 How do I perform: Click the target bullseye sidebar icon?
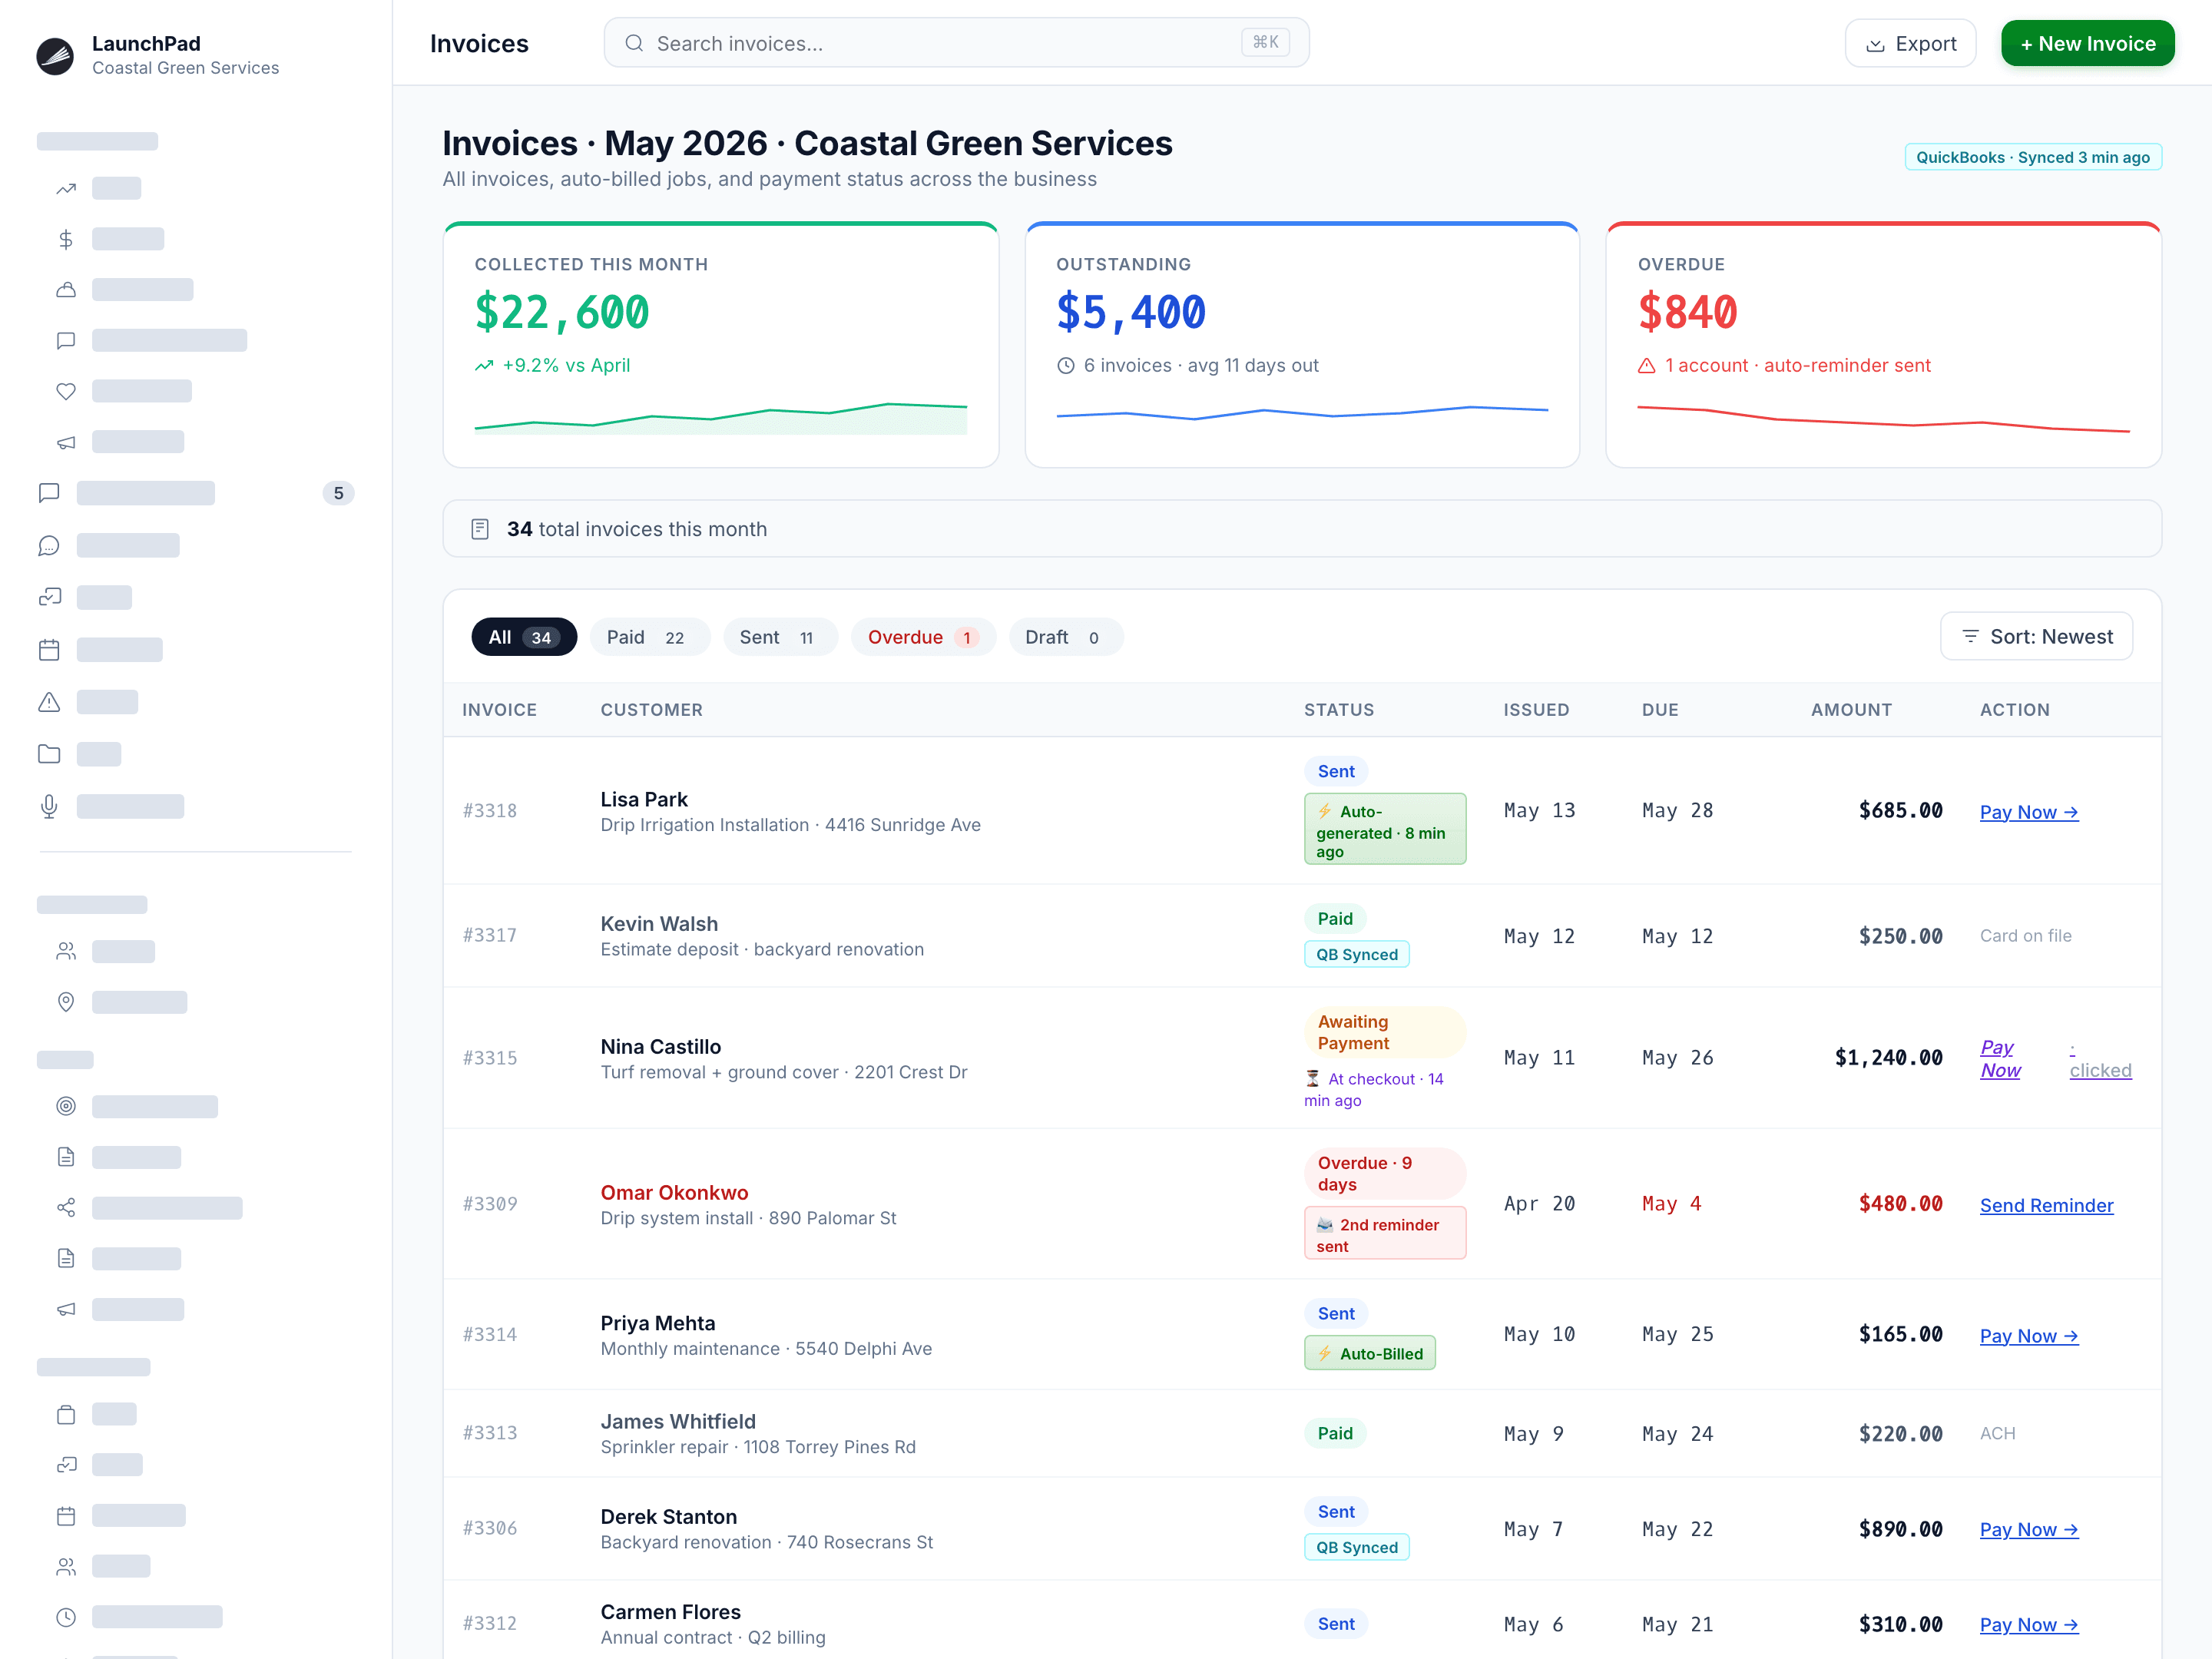pos(66,1106)
